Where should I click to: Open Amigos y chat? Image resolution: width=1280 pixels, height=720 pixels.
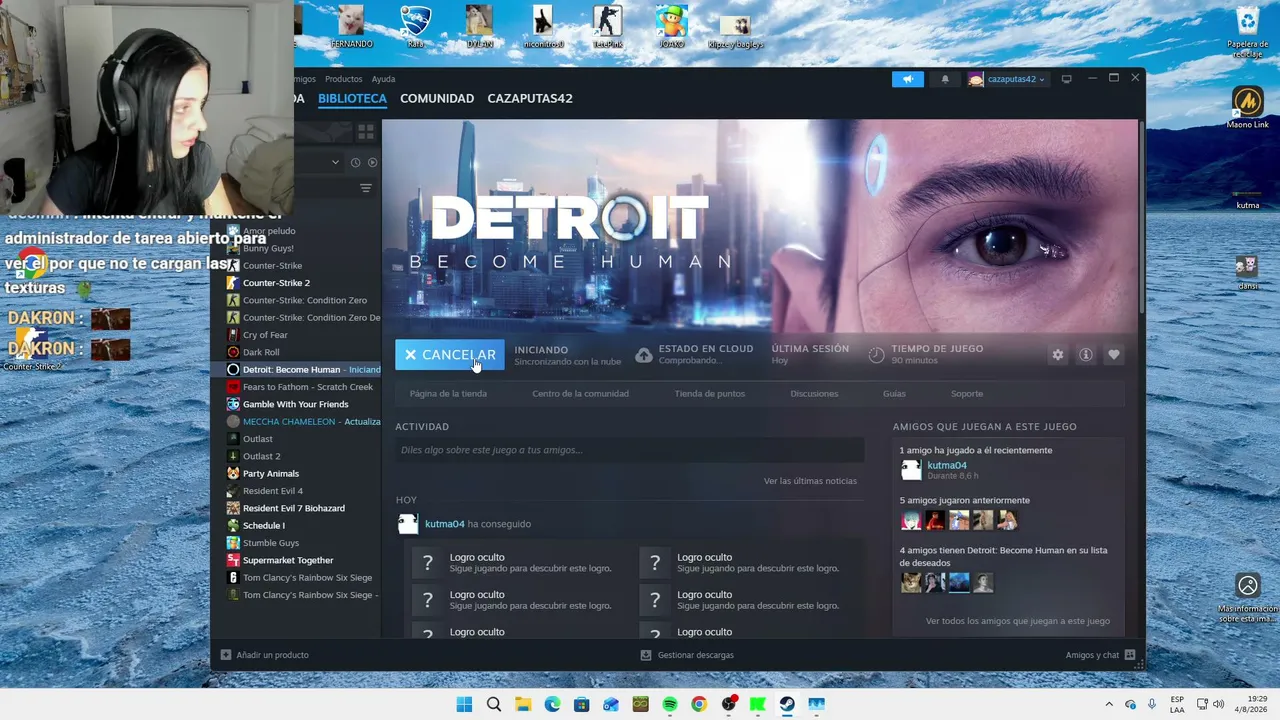tap(1100, 655)
